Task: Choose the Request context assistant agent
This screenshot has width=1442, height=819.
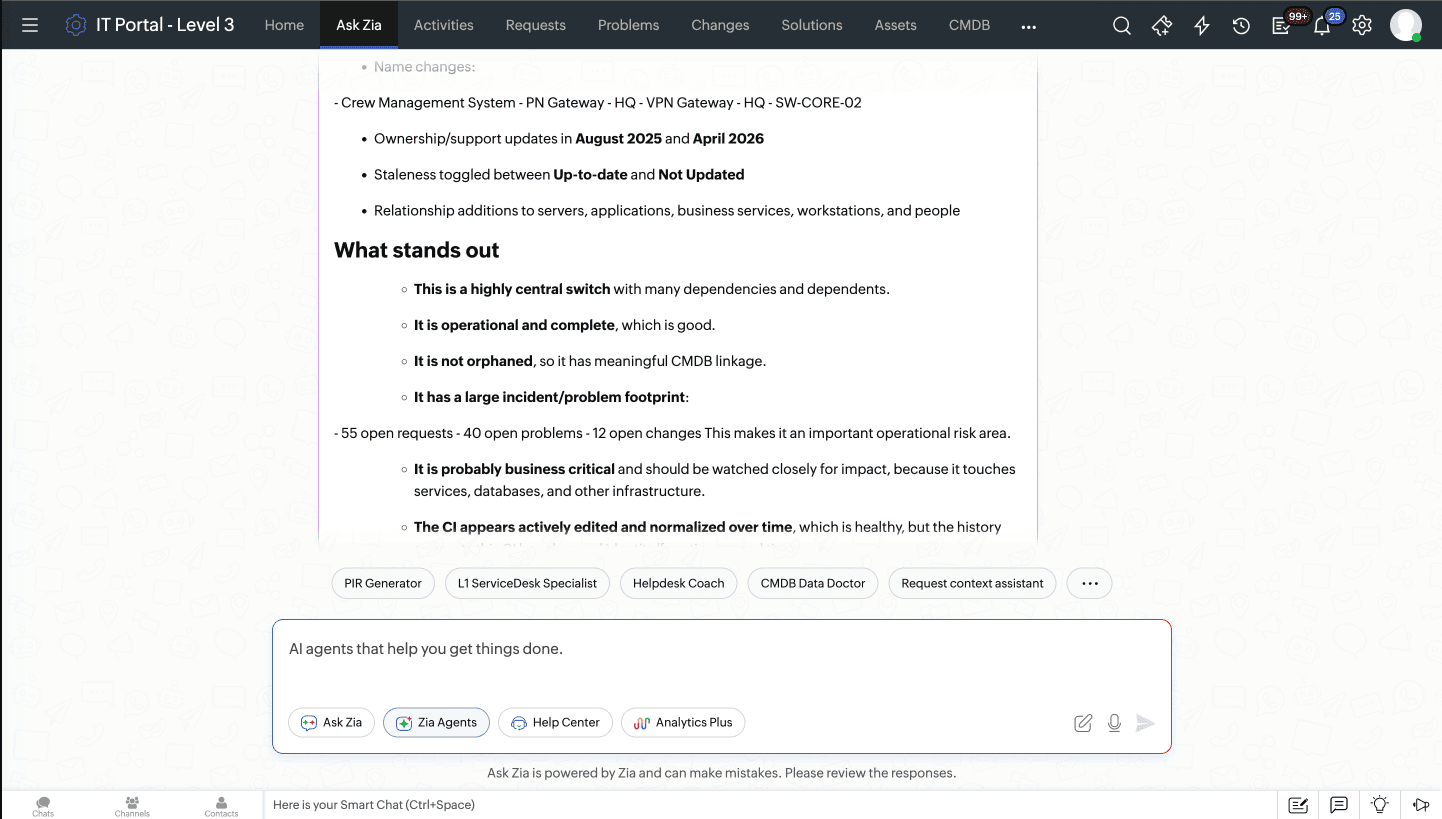Action: point(972,583)
